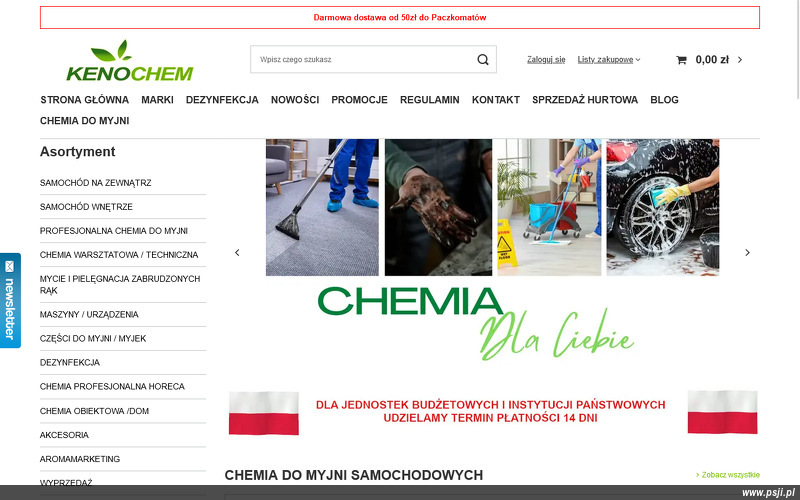Open the newsletter side tab
This screenshot has height=500, width=800.
pos(10,301)
